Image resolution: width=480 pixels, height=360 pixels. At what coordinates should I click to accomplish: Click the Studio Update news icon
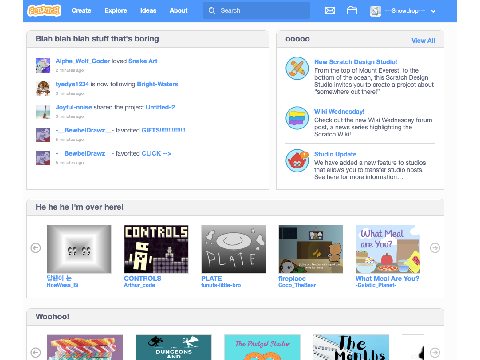pyautogui.click(x=297, y=160)
